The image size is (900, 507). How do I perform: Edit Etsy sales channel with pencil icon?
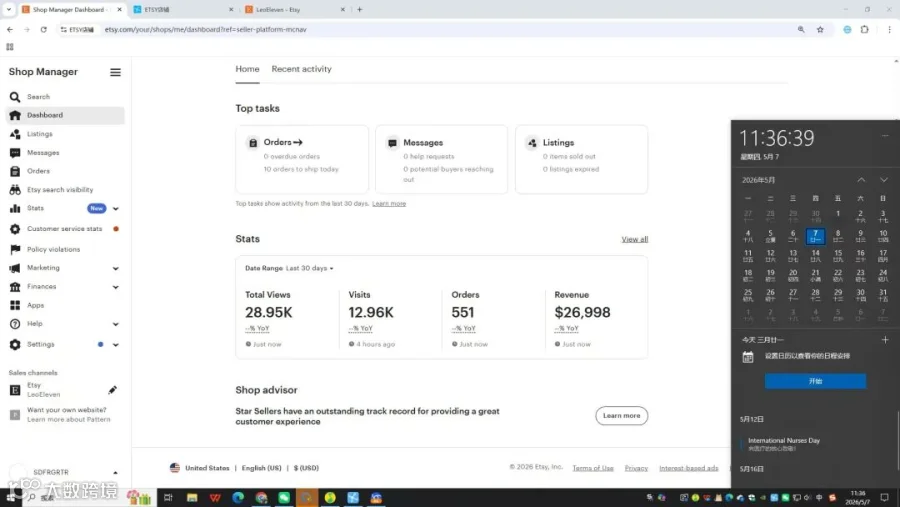point(112,390)
